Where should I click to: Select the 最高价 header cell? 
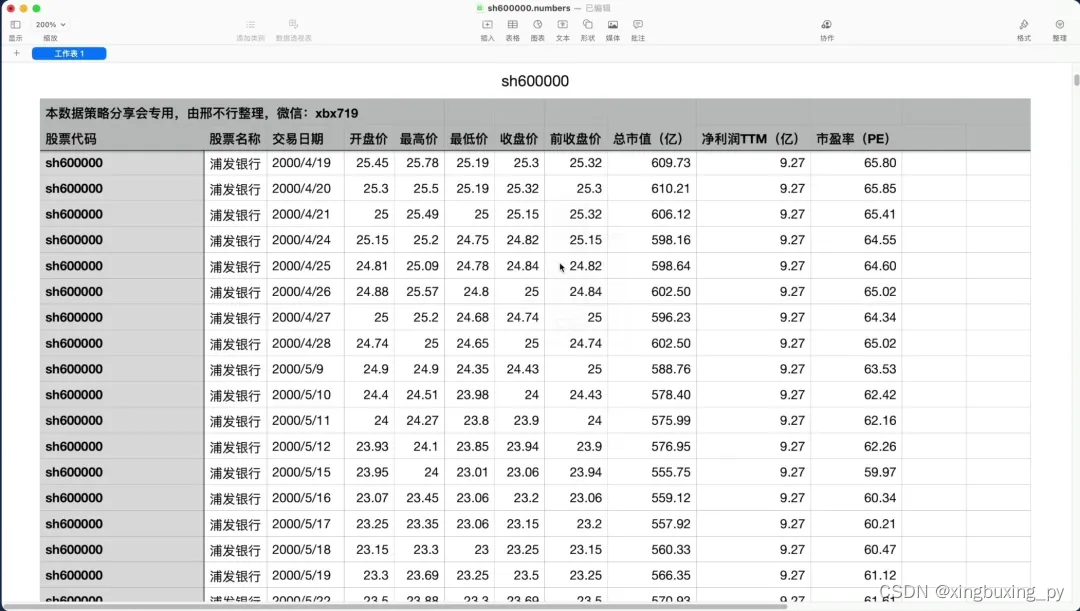[419, 138]
